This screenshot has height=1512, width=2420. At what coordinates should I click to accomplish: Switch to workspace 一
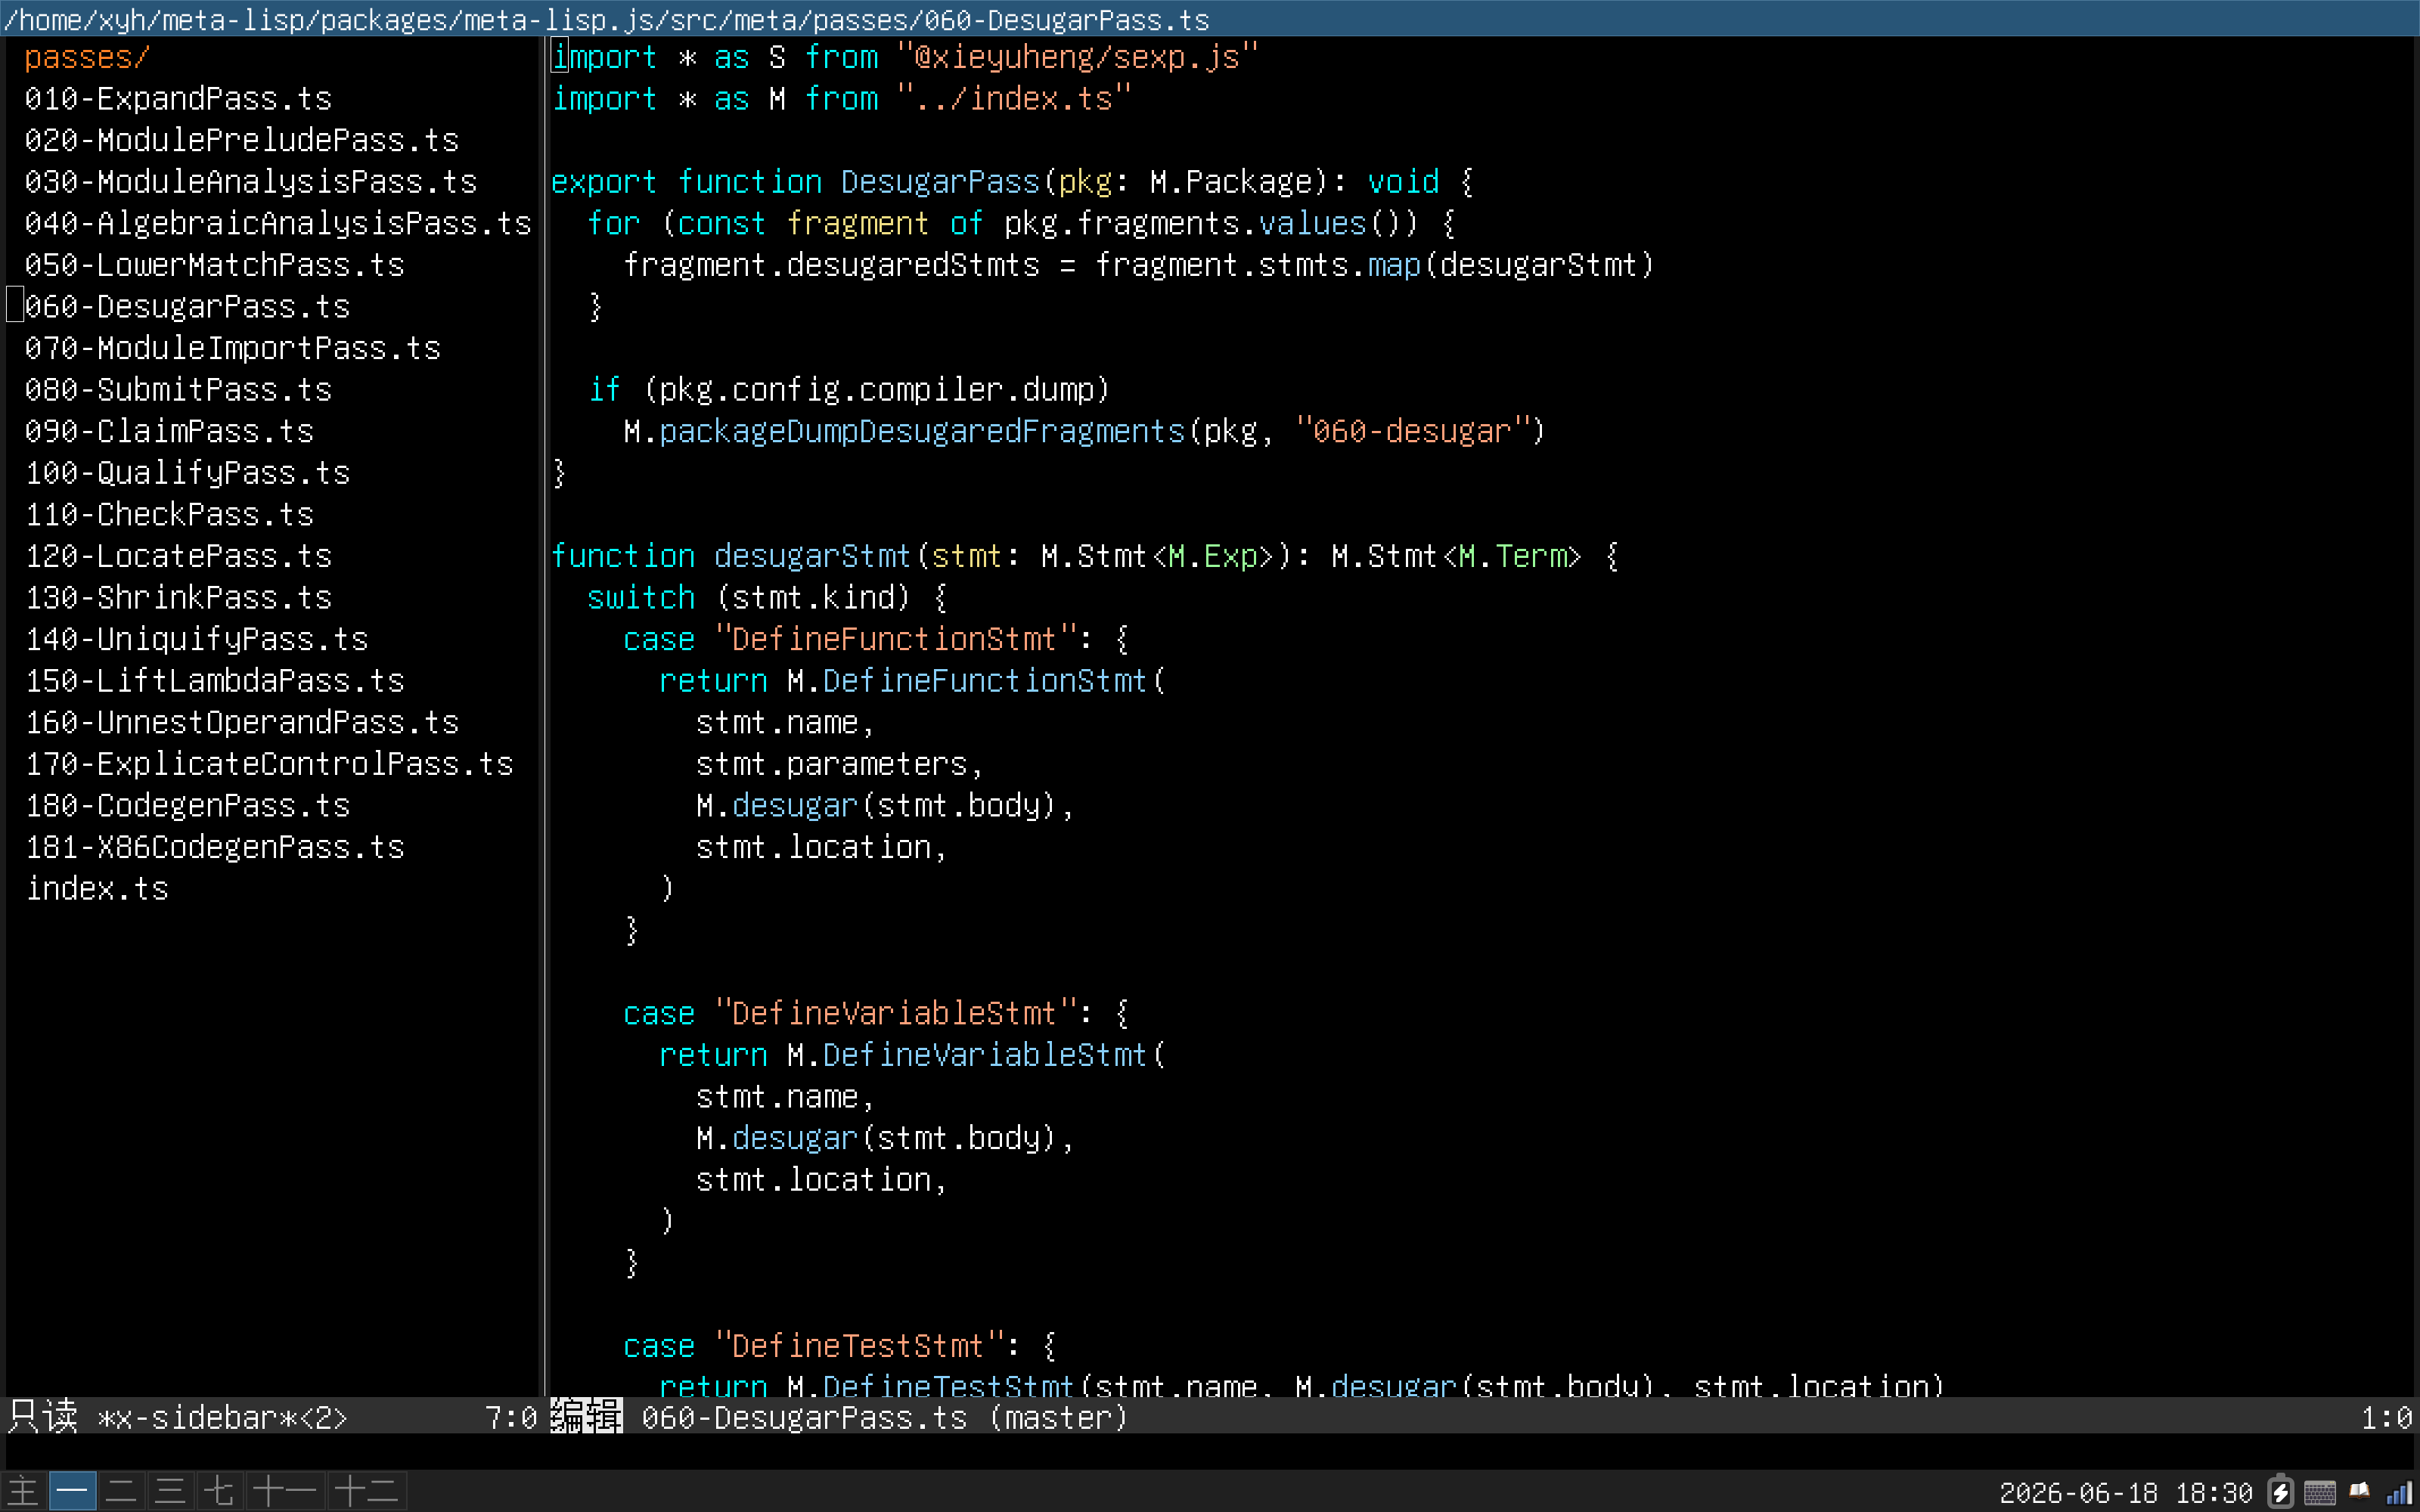tap(72, 1491)
